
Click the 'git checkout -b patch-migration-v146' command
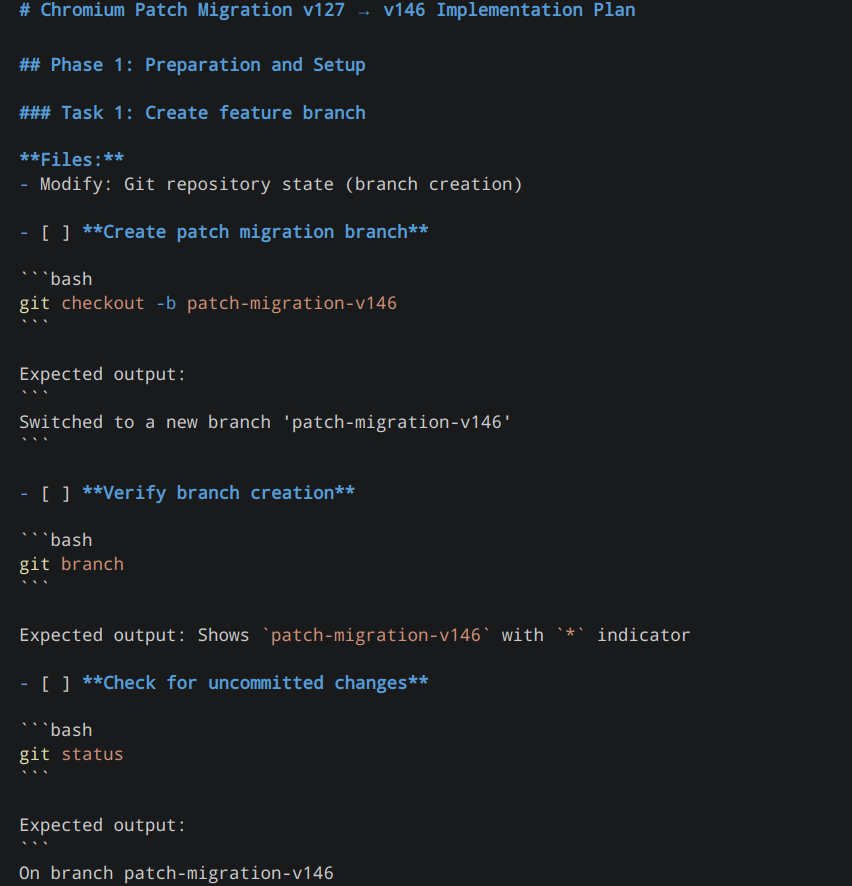click(x=208, y=303)
